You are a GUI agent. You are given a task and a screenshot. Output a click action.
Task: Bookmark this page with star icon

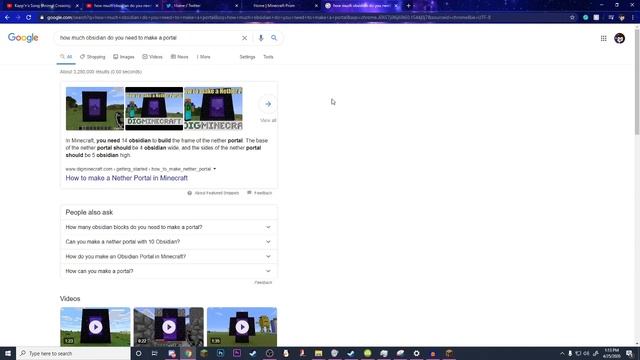point(572,18)
